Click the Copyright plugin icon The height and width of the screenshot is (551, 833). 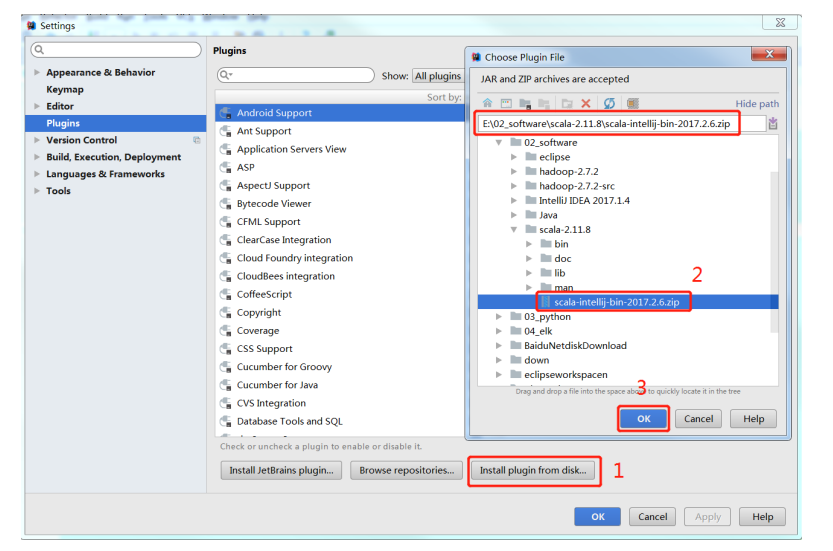226,312
